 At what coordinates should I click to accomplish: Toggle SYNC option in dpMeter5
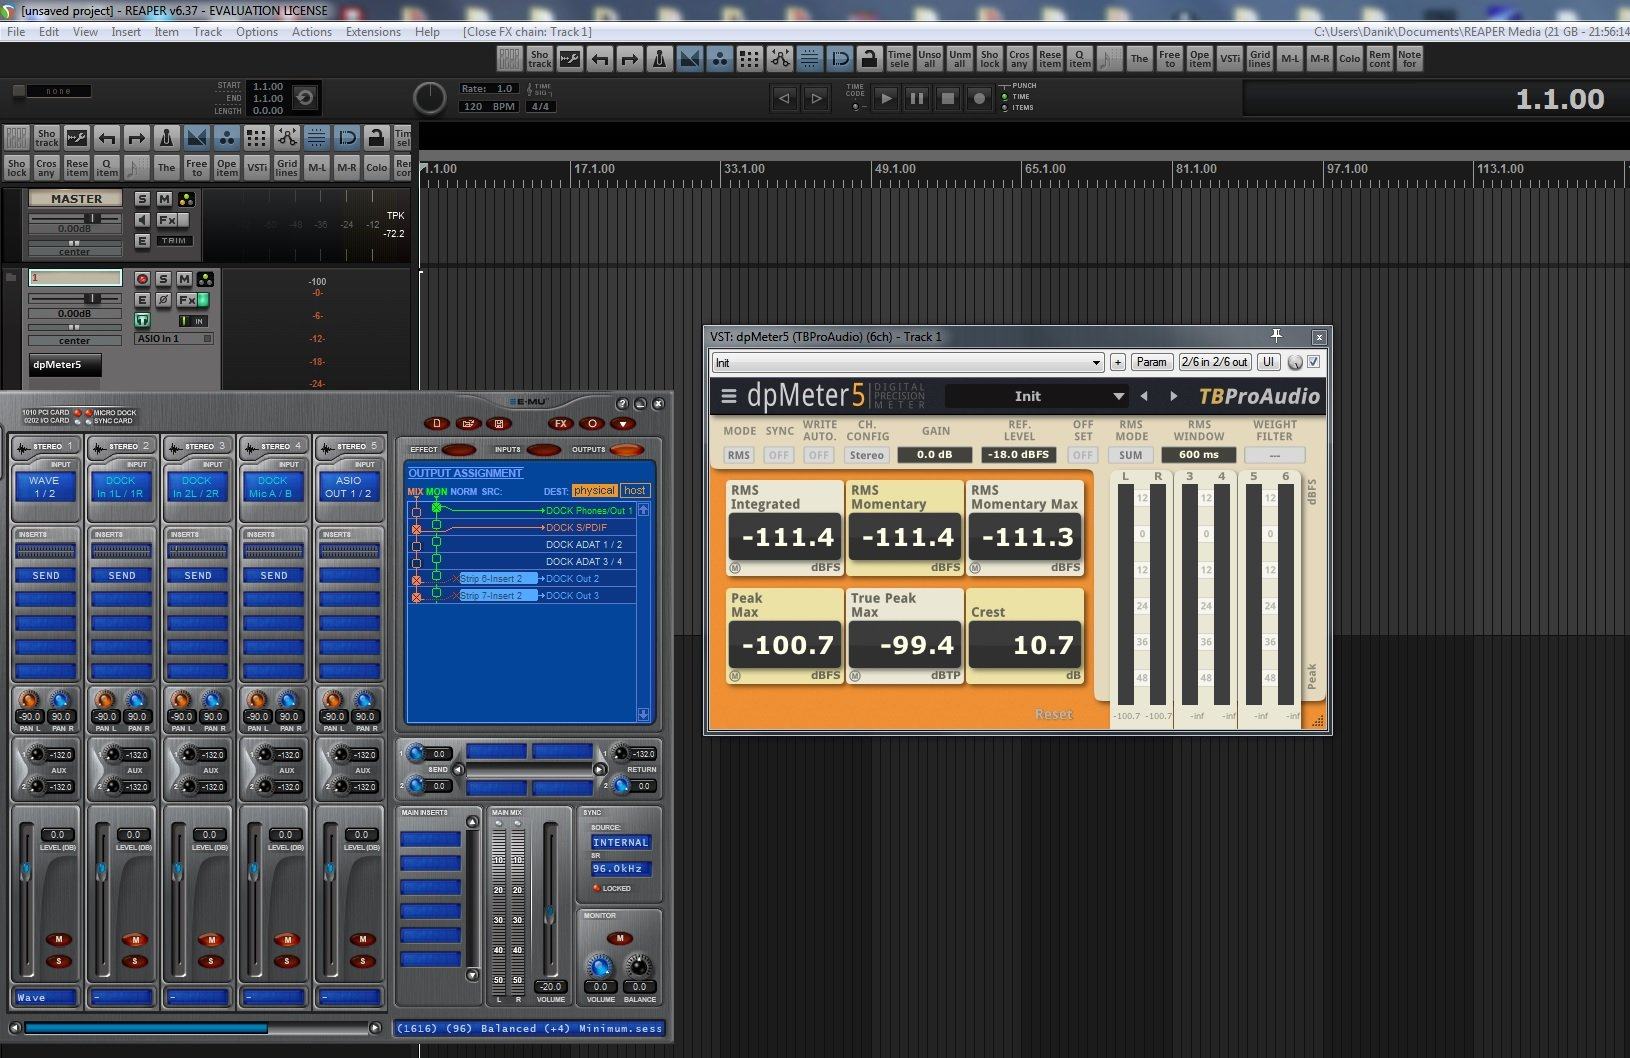(778, 455)
